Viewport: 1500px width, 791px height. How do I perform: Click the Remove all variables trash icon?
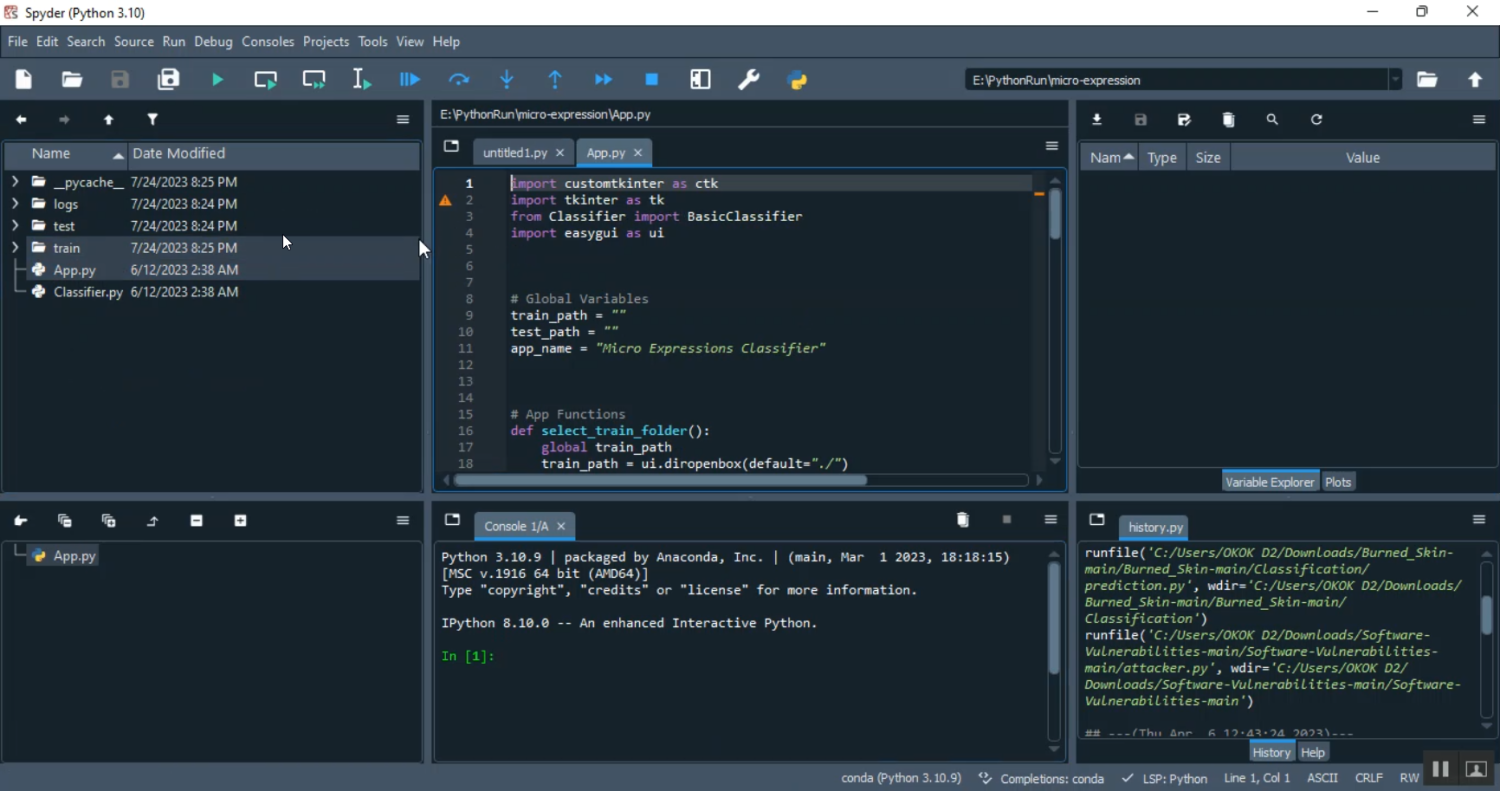1229,120
